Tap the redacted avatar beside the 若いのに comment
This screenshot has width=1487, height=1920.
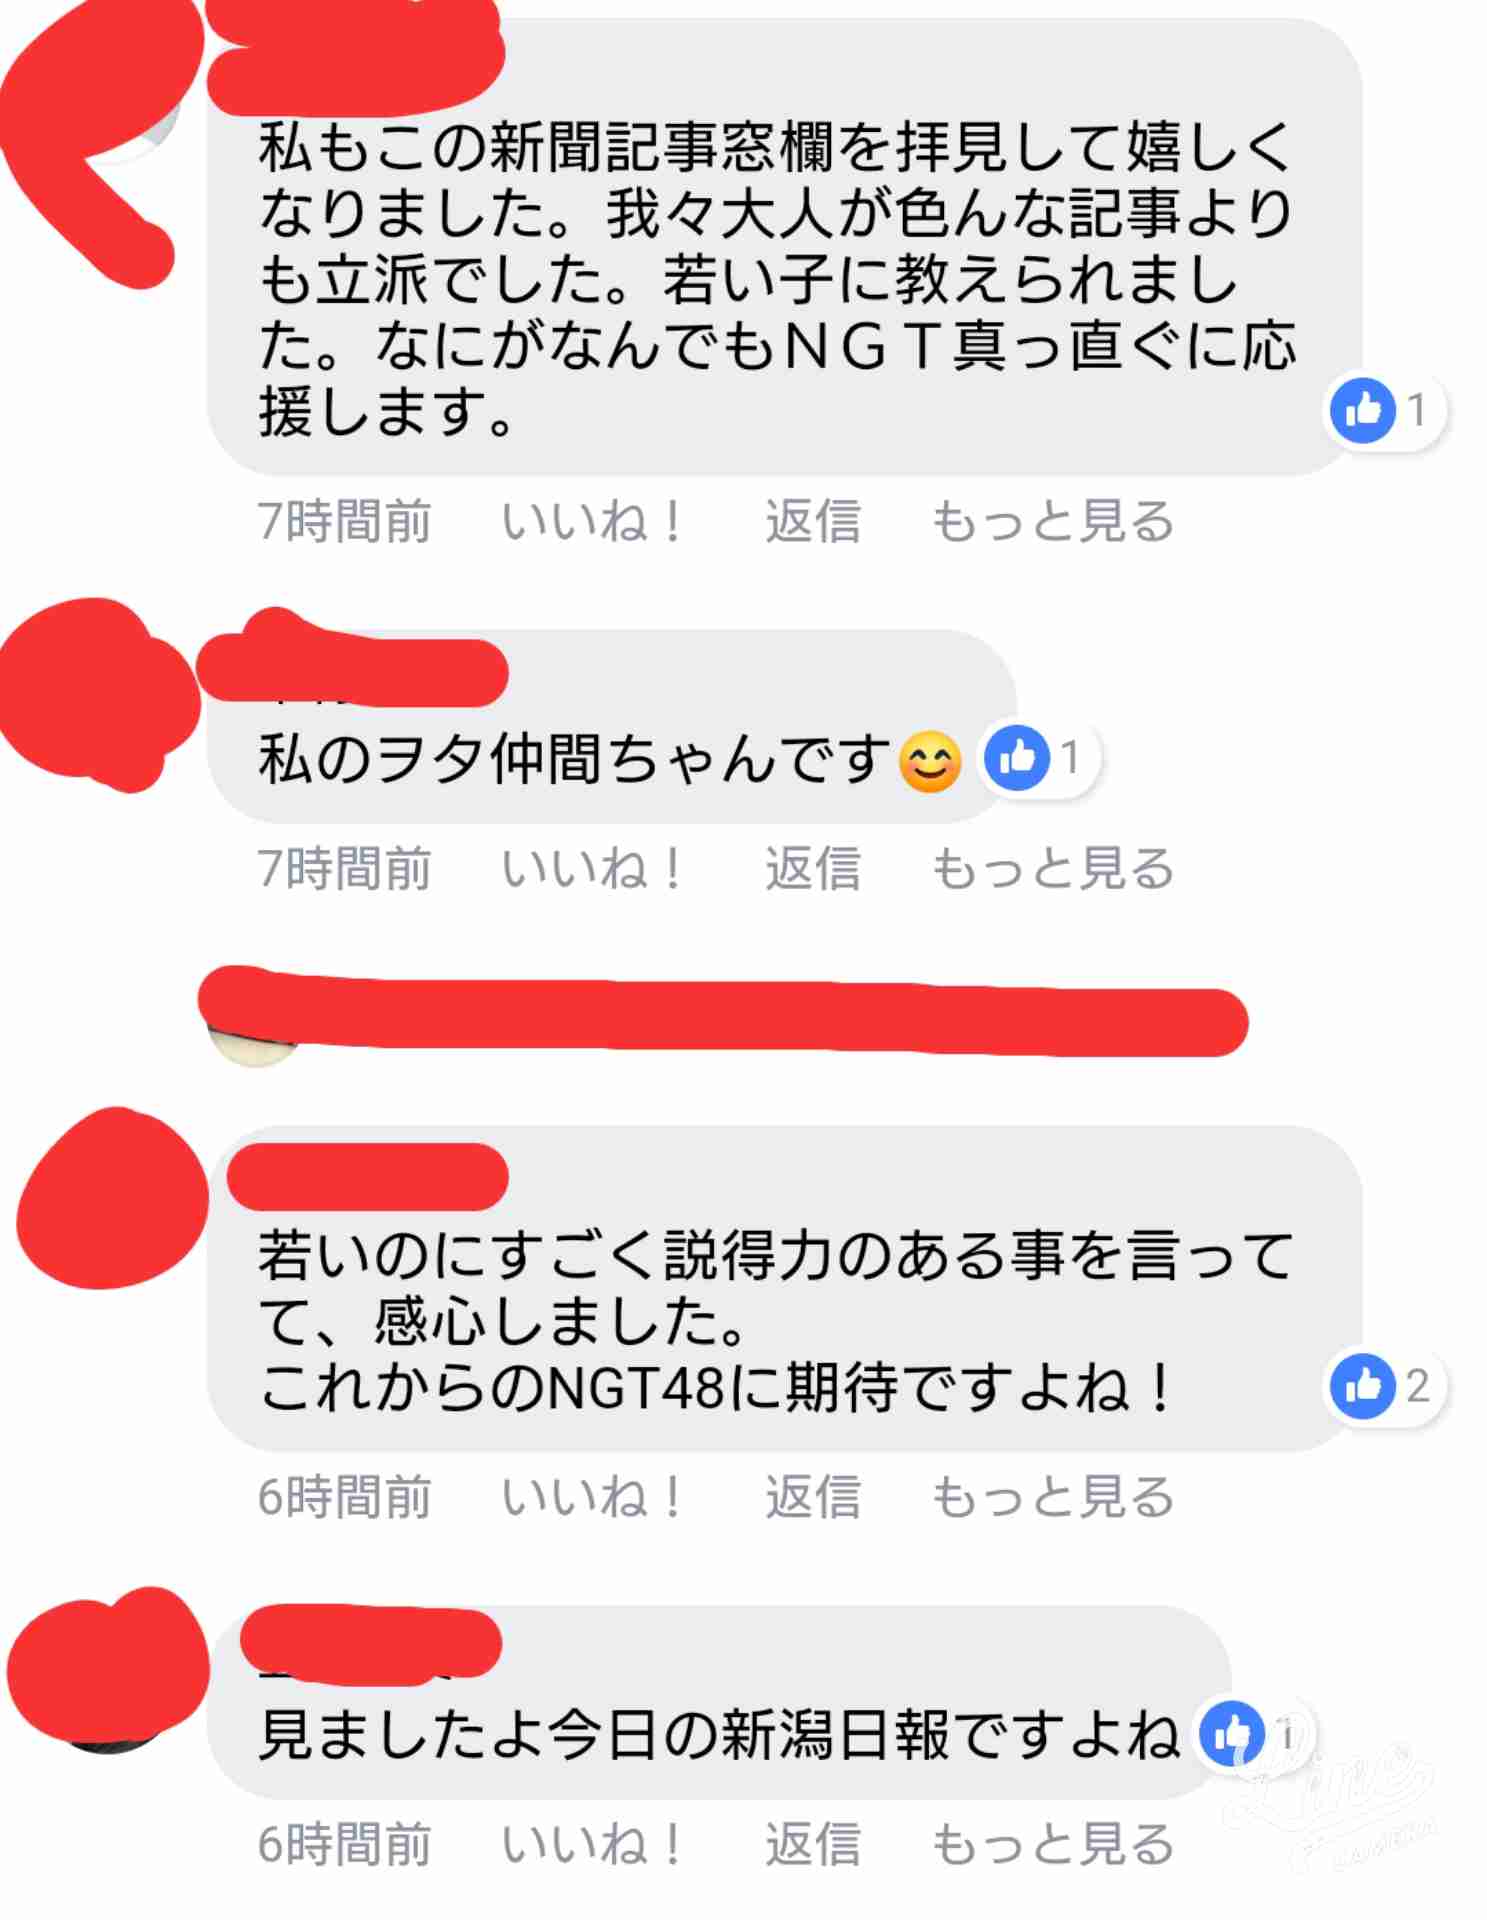tap(112, 1198)
